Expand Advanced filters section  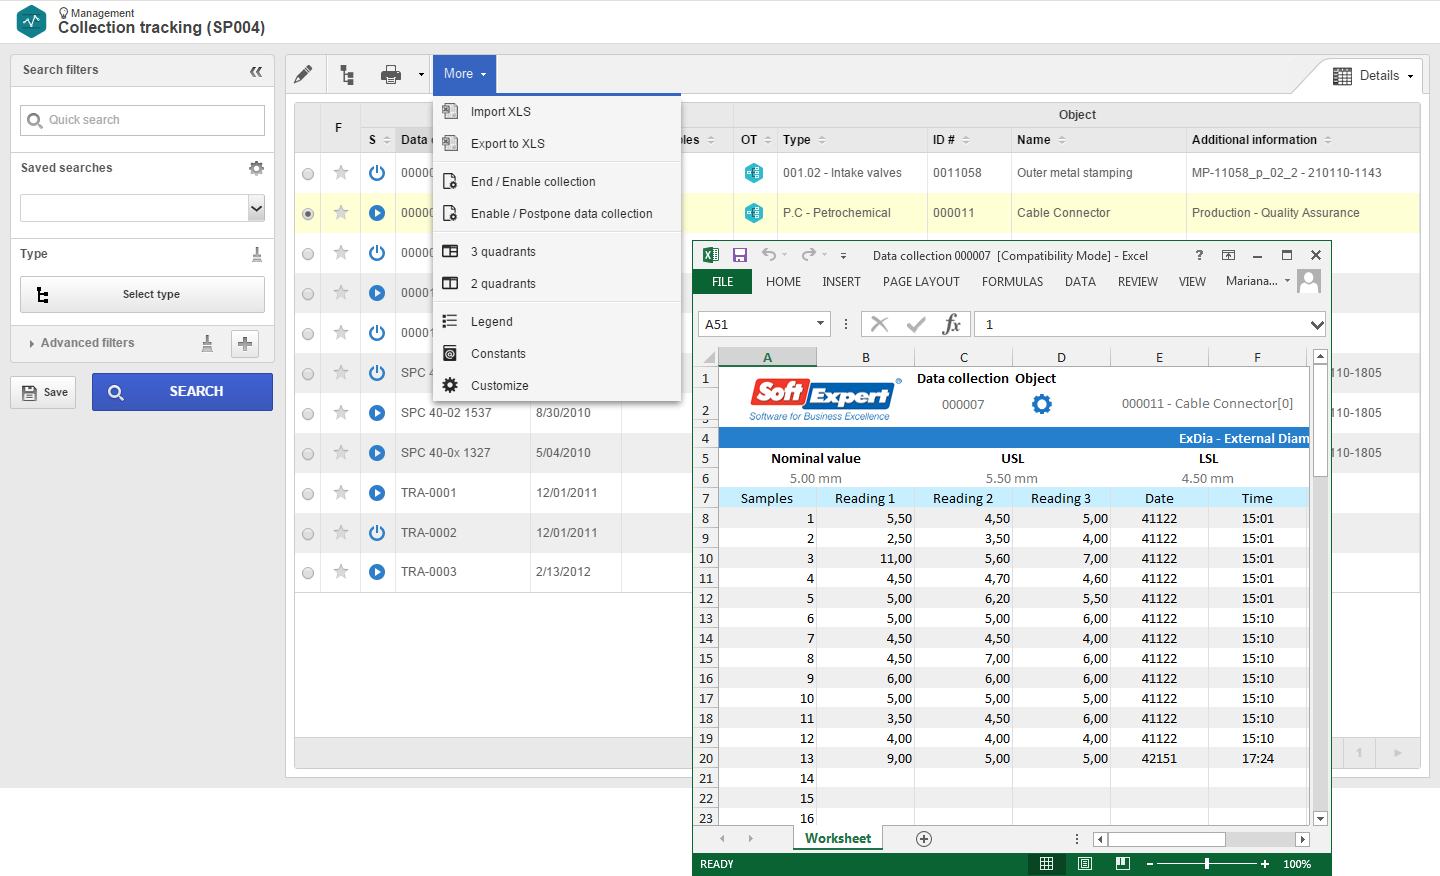(81, 343)
